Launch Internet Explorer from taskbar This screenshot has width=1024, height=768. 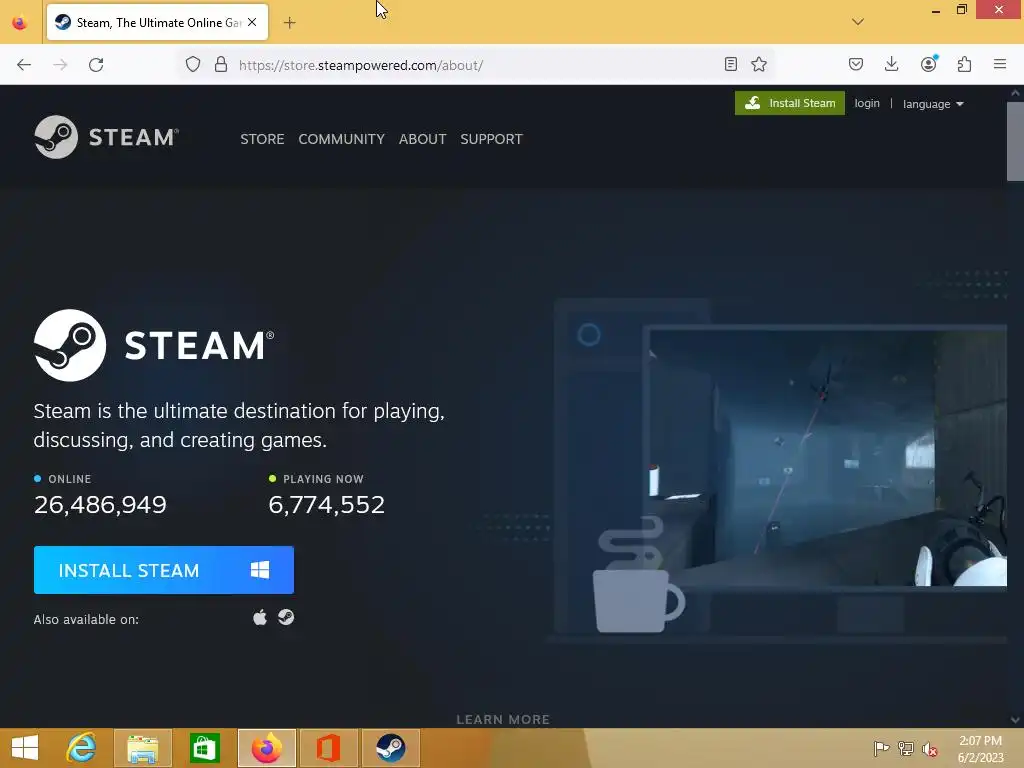coord(82,748)
